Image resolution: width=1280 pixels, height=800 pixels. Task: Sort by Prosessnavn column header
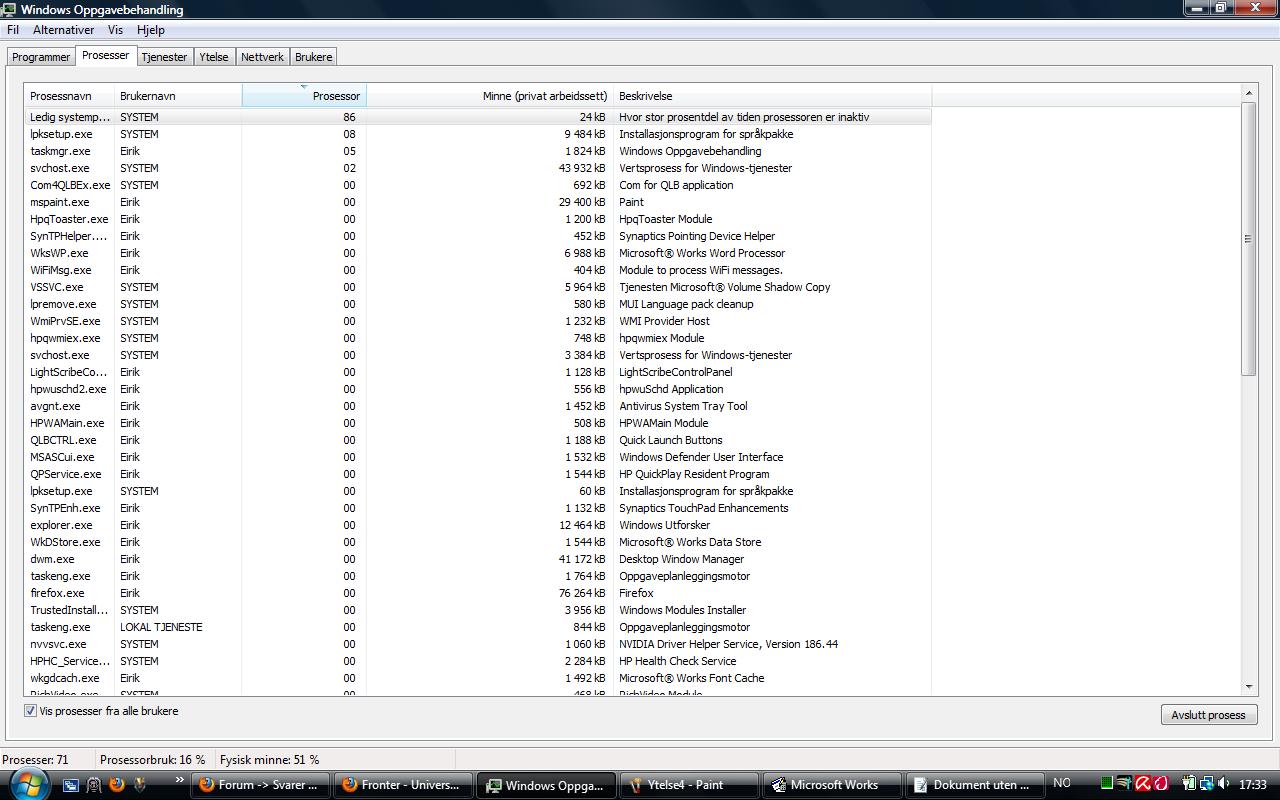coord(69,96)
